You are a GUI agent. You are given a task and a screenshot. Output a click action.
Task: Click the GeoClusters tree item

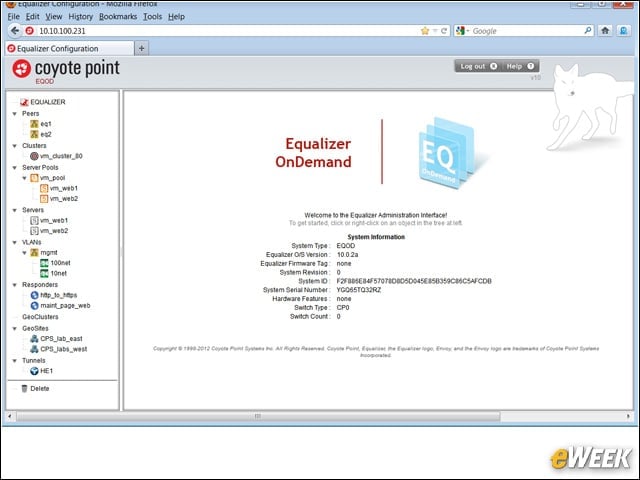[40, 317]
